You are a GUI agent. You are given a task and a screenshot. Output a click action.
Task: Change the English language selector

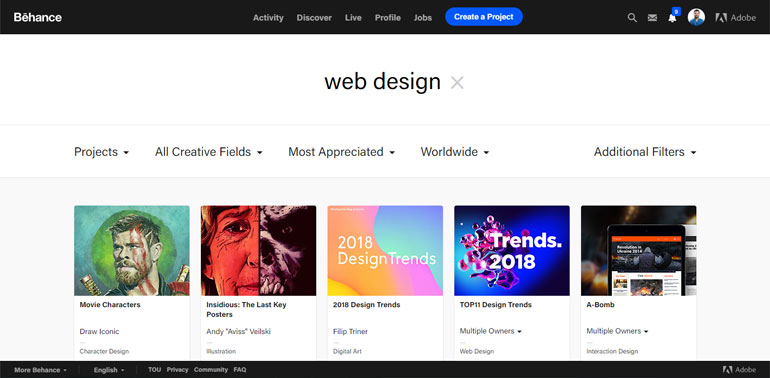[109, 370]
